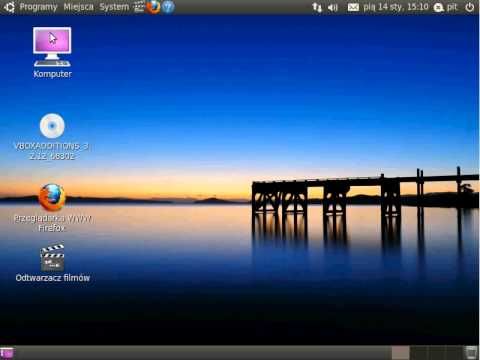Open the pit user menu

pos(452,7)
